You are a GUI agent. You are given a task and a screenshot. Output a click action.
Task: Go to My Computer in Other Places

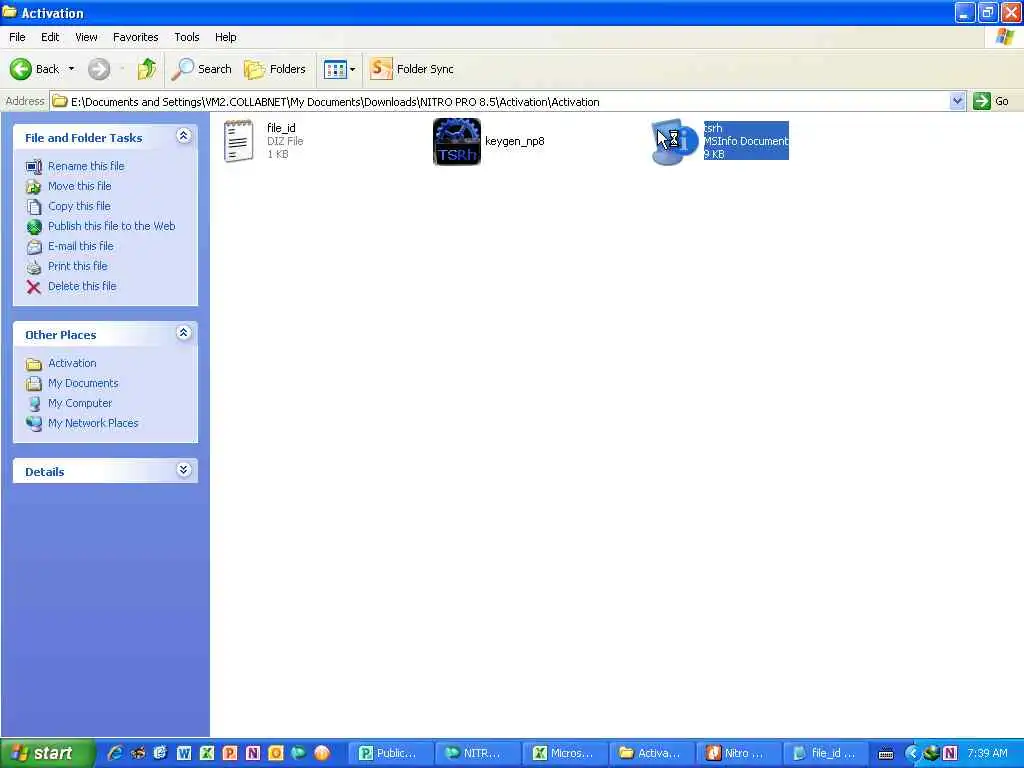80,403
